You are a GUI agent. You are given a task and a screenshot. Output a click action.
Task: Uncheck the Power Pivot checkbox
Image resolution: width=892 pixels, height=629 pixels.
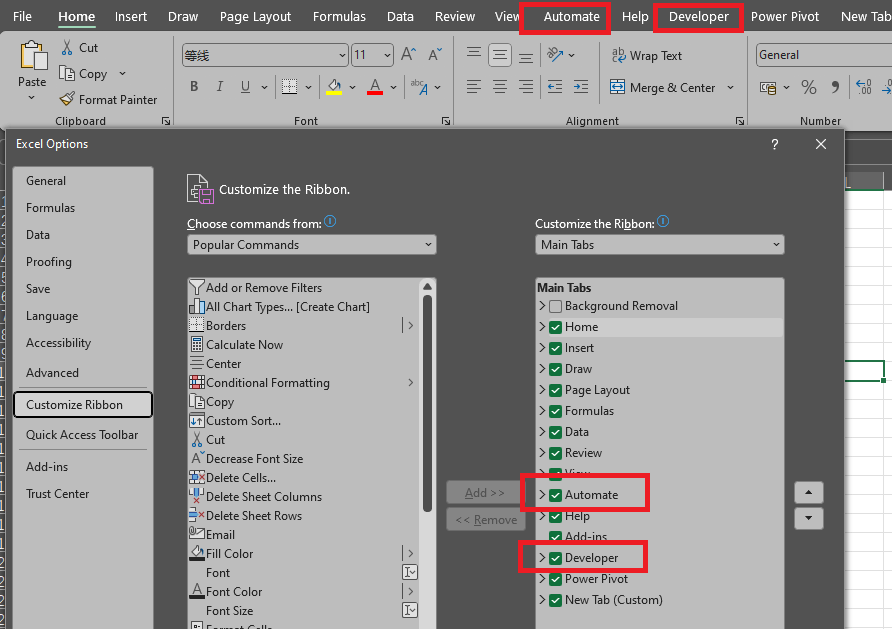click(x=556, y=580)
